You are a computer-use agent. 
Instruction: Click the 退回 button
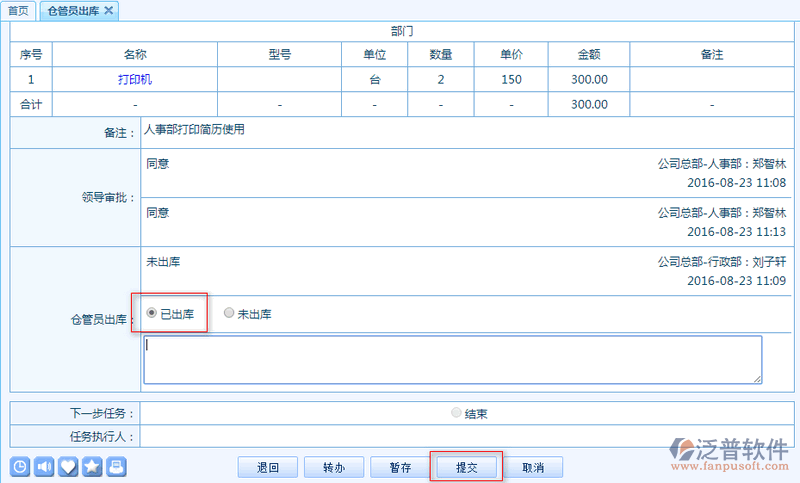click(268, 467)
